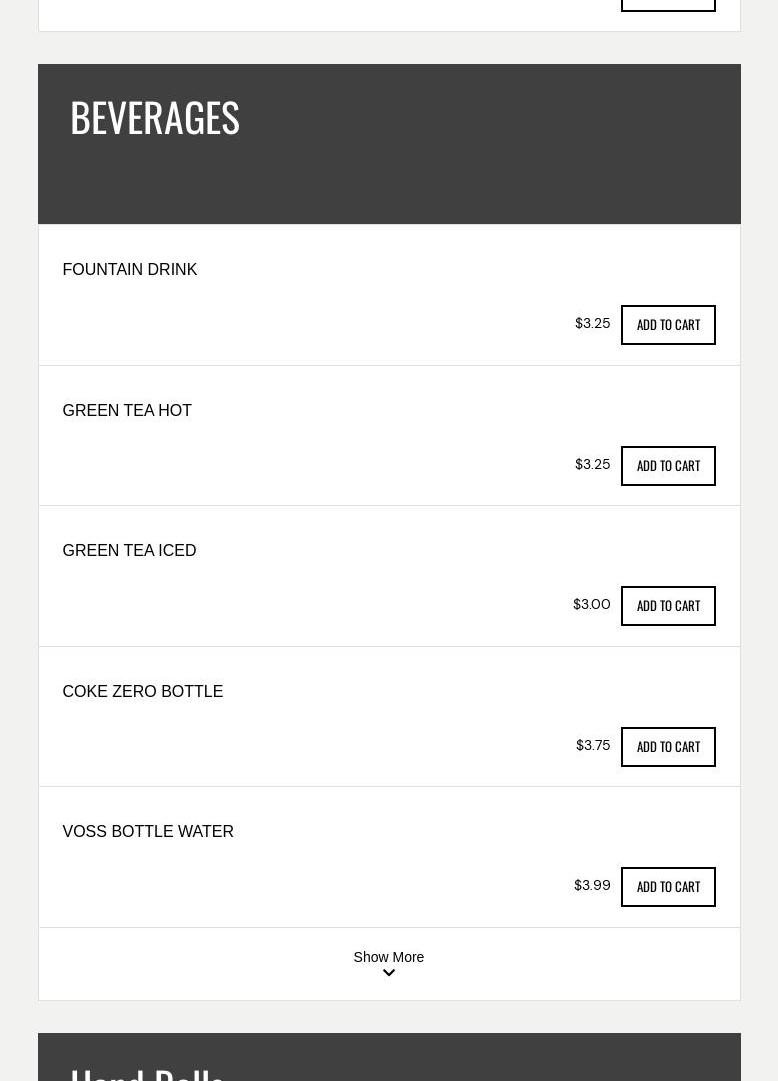The image size is (778, 1081).
Task: Click the chevron arrow below Show More
Action: 389,973
